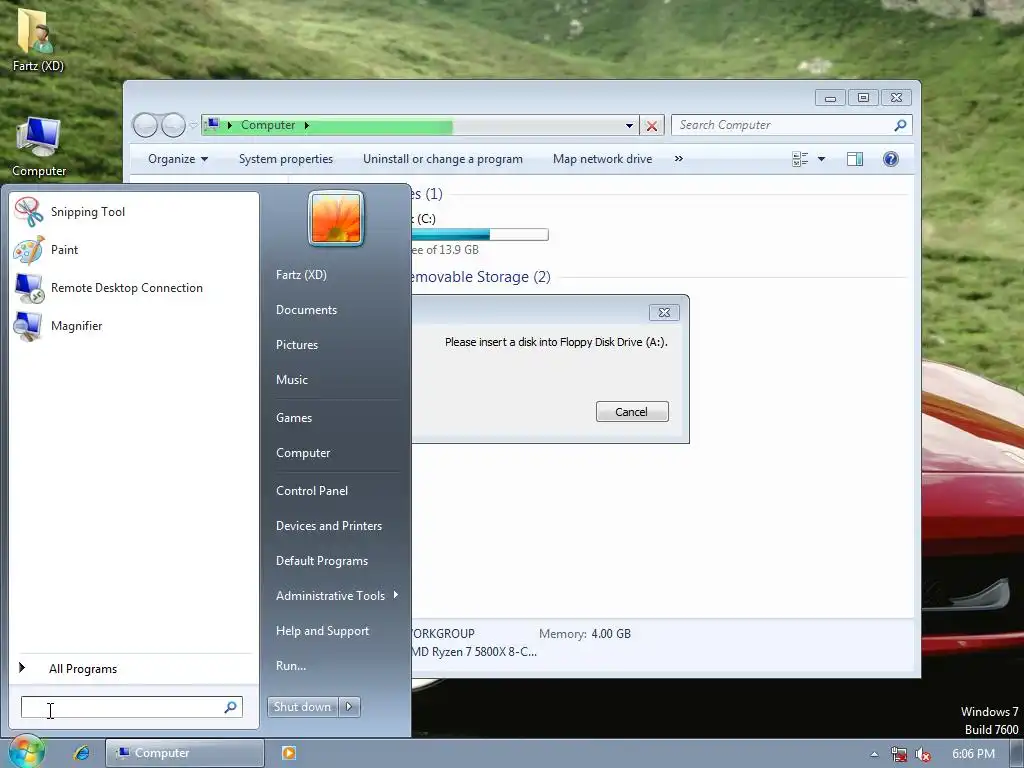Open Music from Start menu
This screenshot has width=1024, height=768.
291,379
